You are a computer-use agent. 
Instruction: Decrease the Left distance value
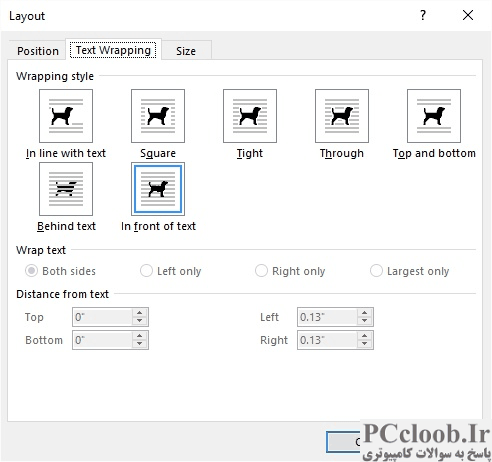pyautogui.click(x=365, y=321)
